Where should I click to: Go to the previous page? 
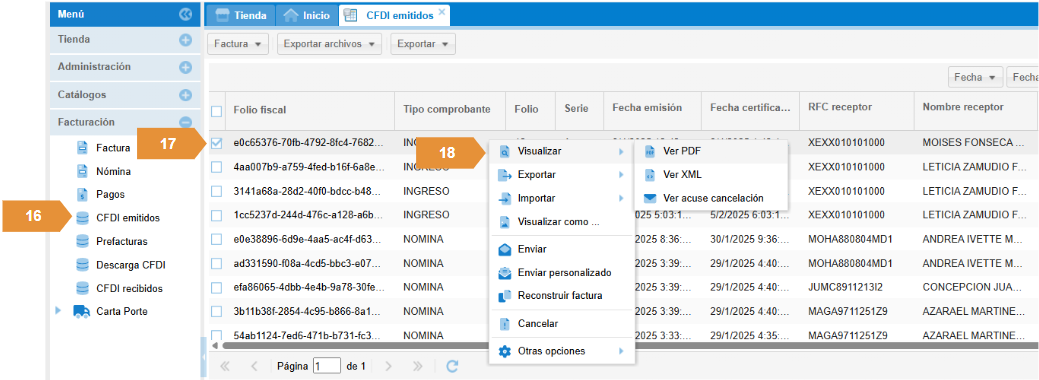(x=254, y=366)
